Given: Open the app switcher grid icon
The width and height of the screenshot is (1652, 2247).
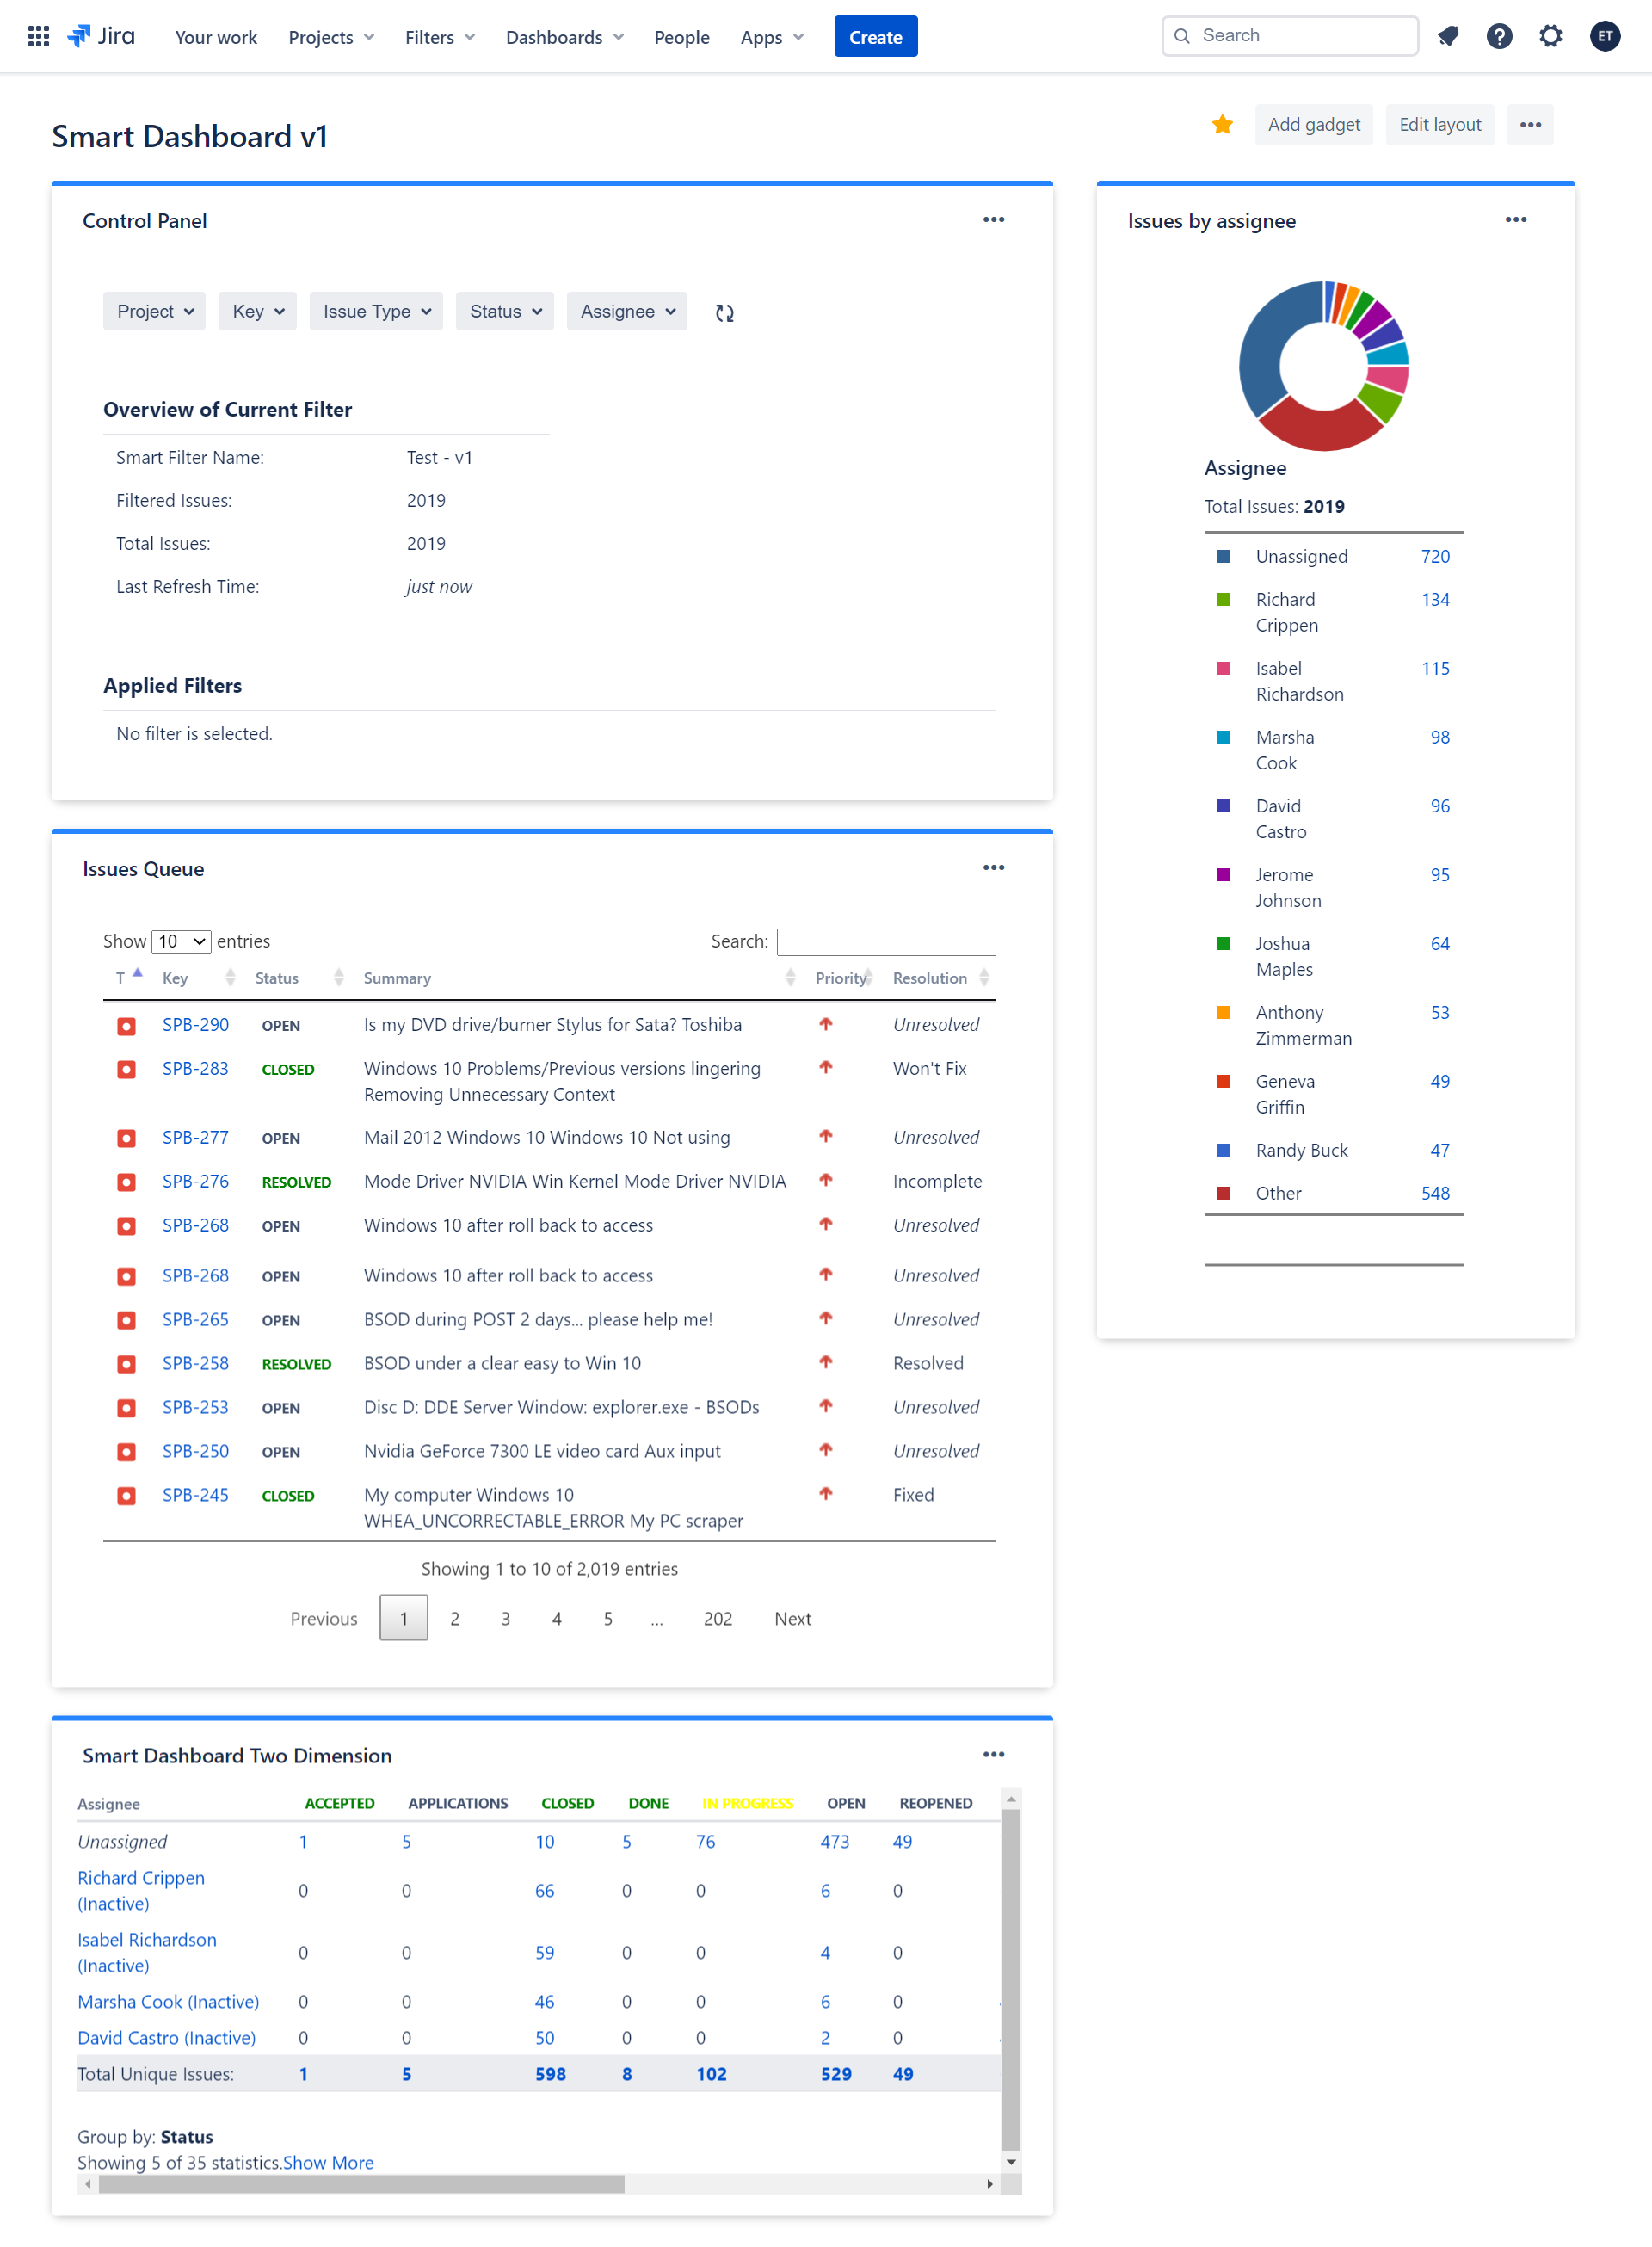Looking at the screenshot, I should click(x=38, y=37).
